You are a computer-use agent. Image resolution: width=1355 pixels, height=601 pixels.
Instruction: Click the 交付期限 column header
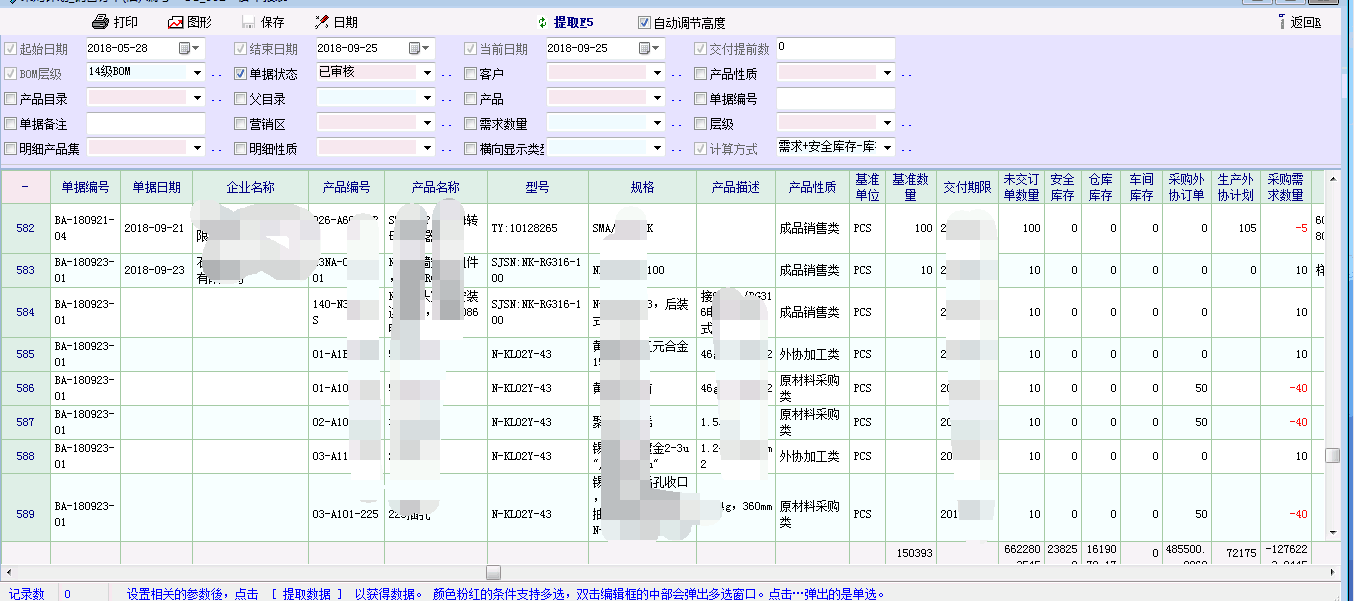point(967,187)
